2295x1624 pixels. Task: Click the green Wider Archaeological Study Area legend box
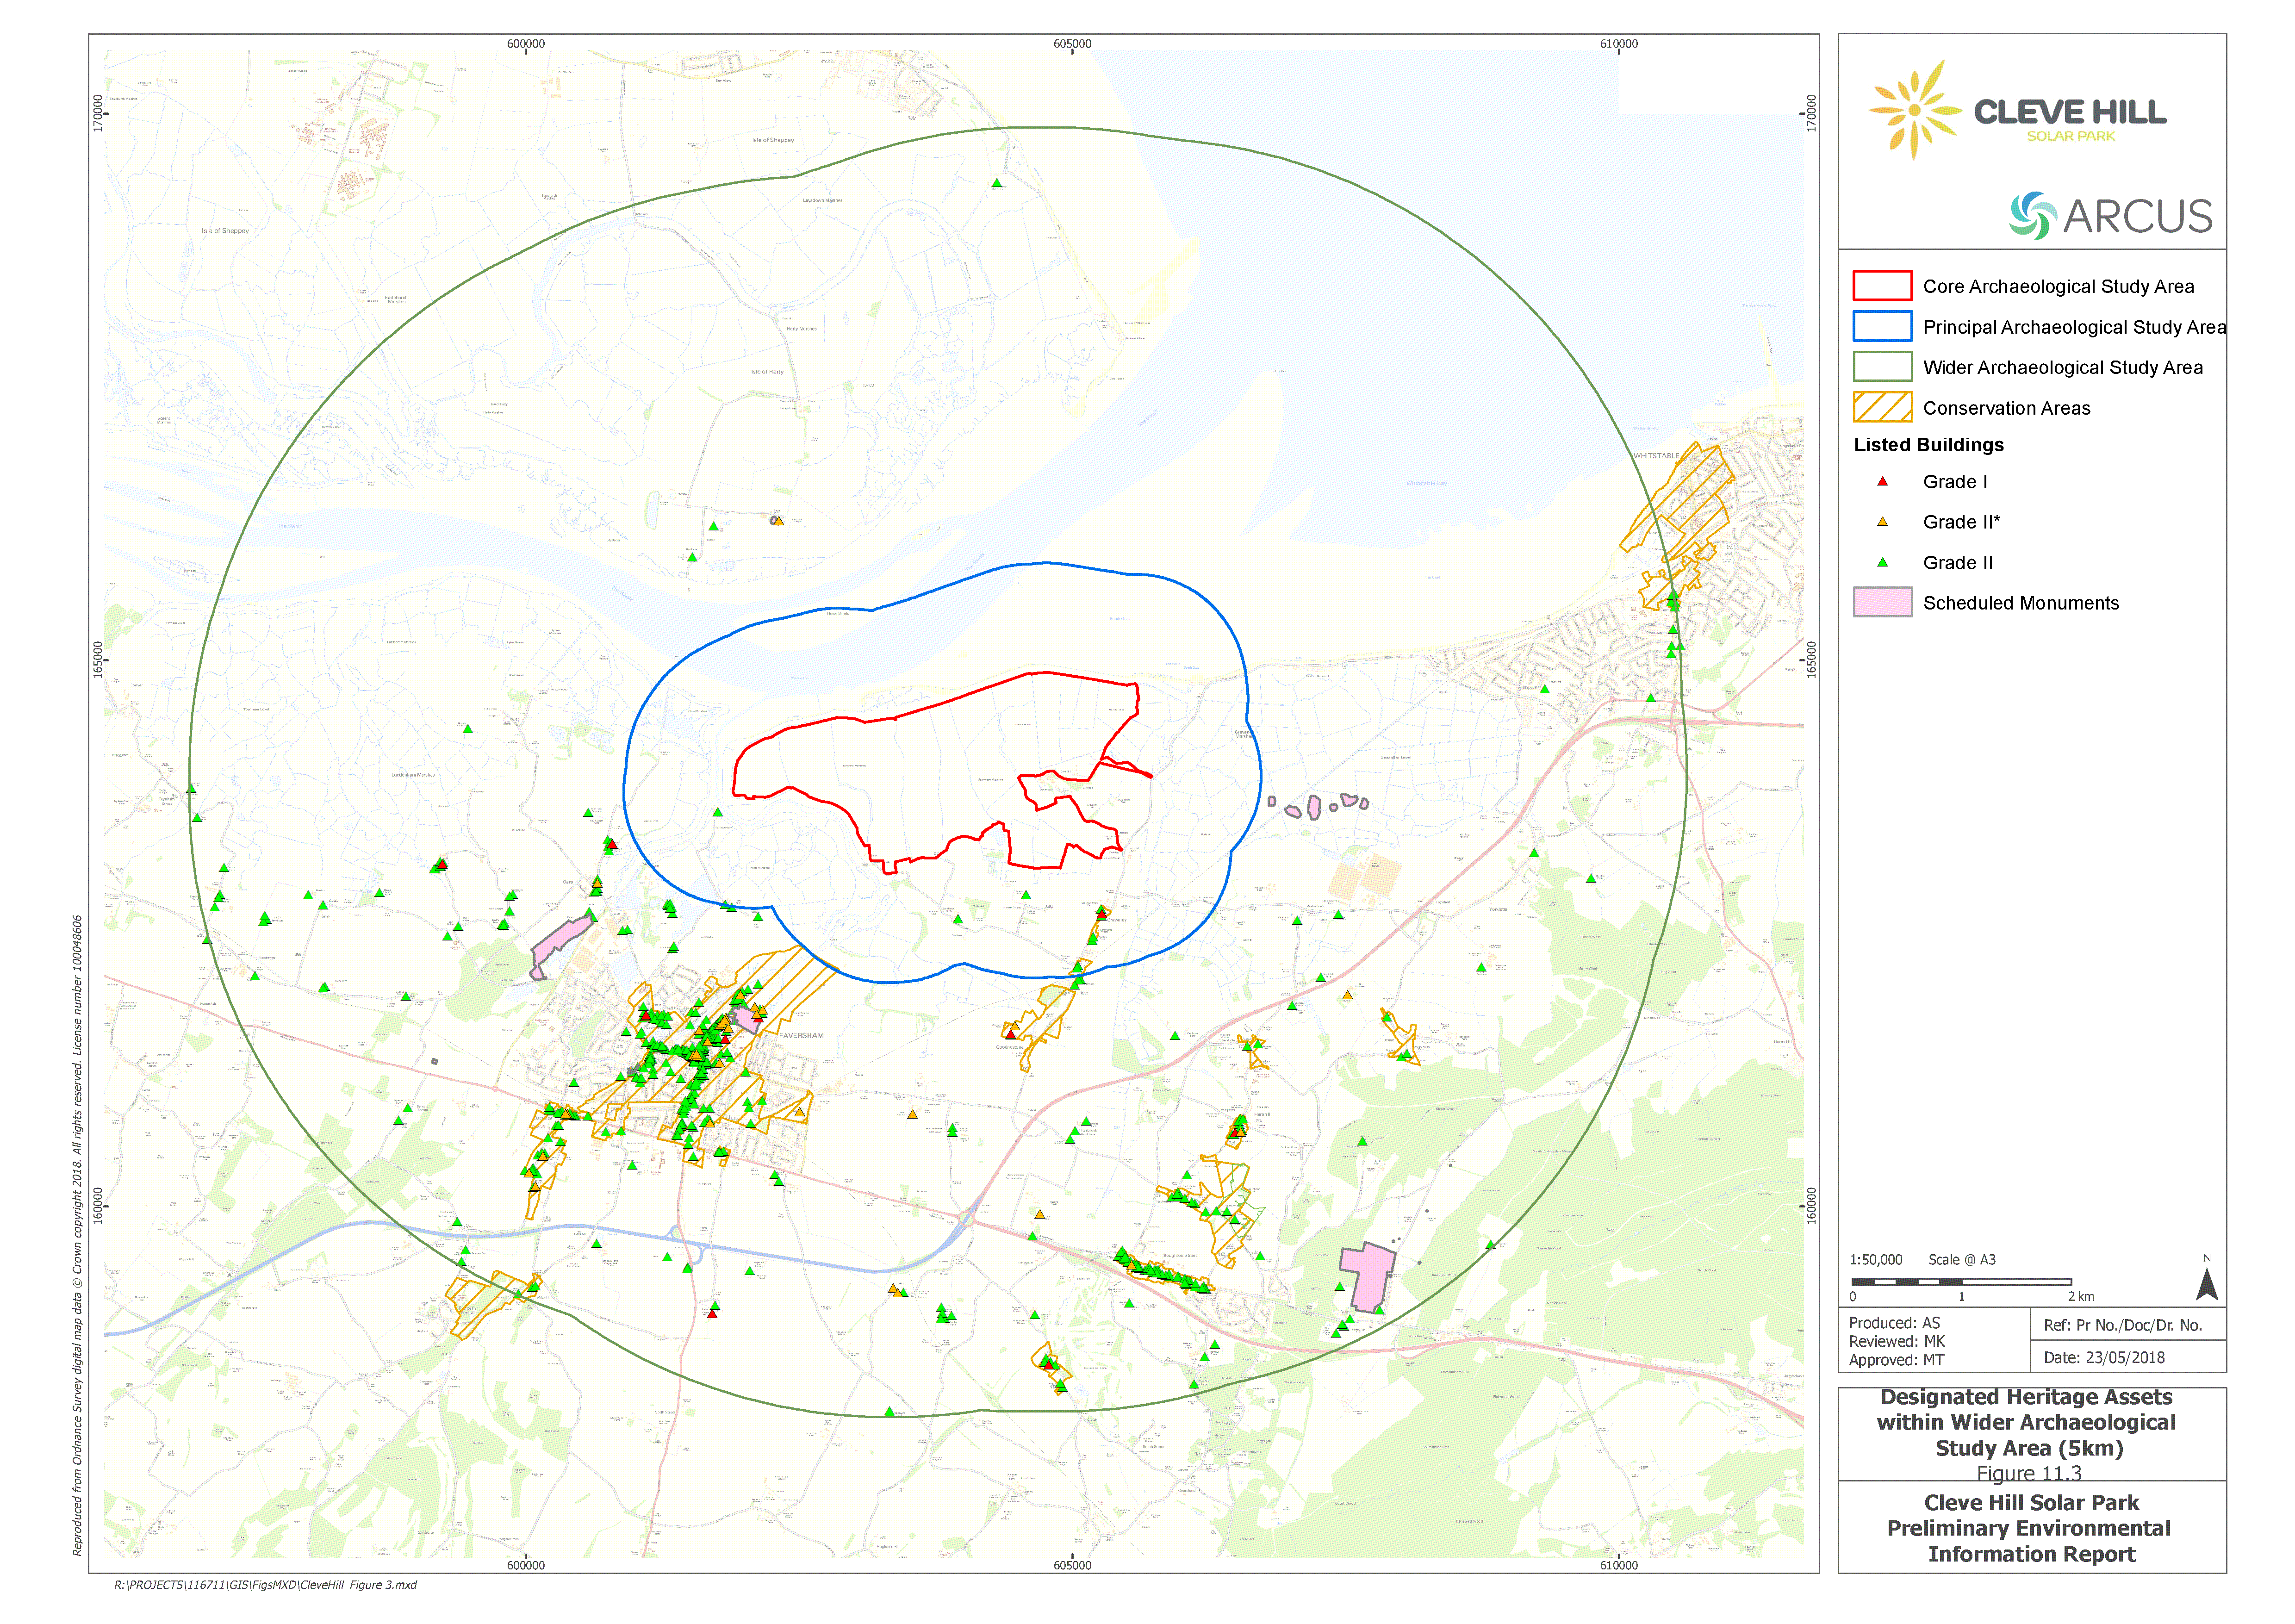(1882, 367)
